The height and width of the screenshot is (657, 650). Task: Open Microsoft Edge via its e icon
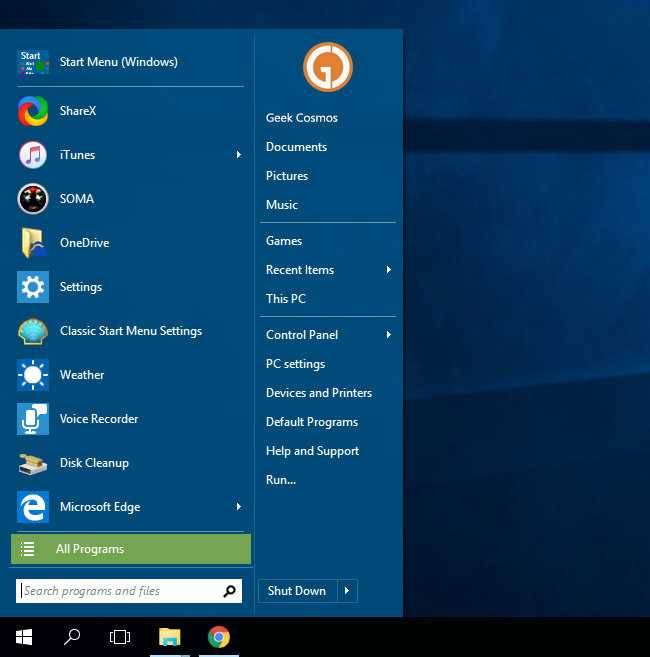[x=33, y=507]
